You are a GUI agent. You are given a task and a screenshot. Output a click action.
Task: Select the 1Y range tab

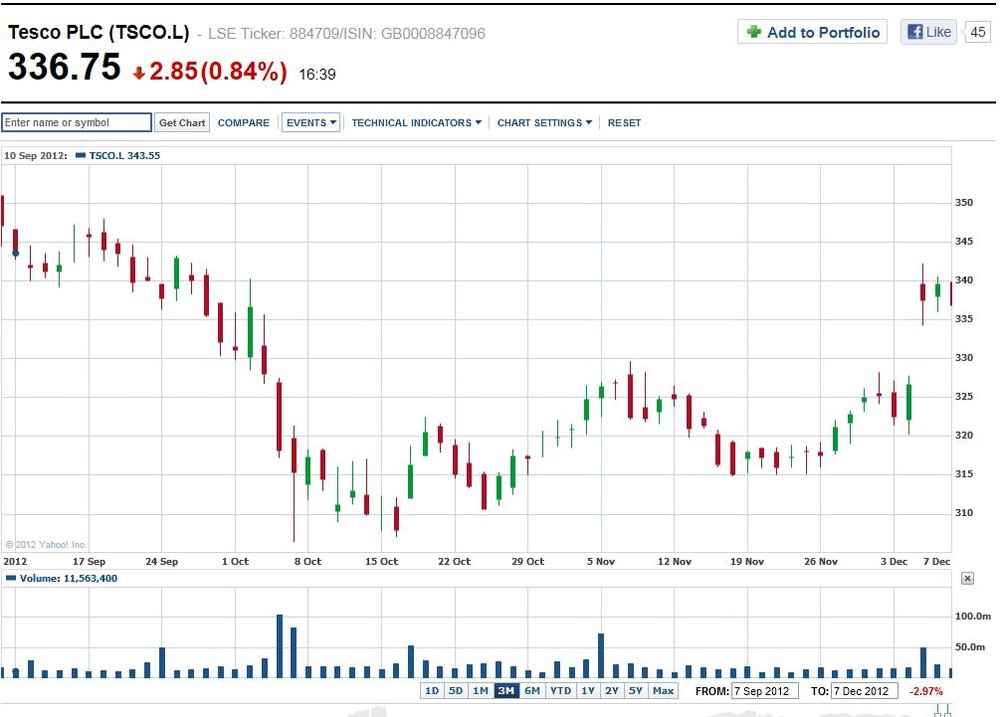588,691
